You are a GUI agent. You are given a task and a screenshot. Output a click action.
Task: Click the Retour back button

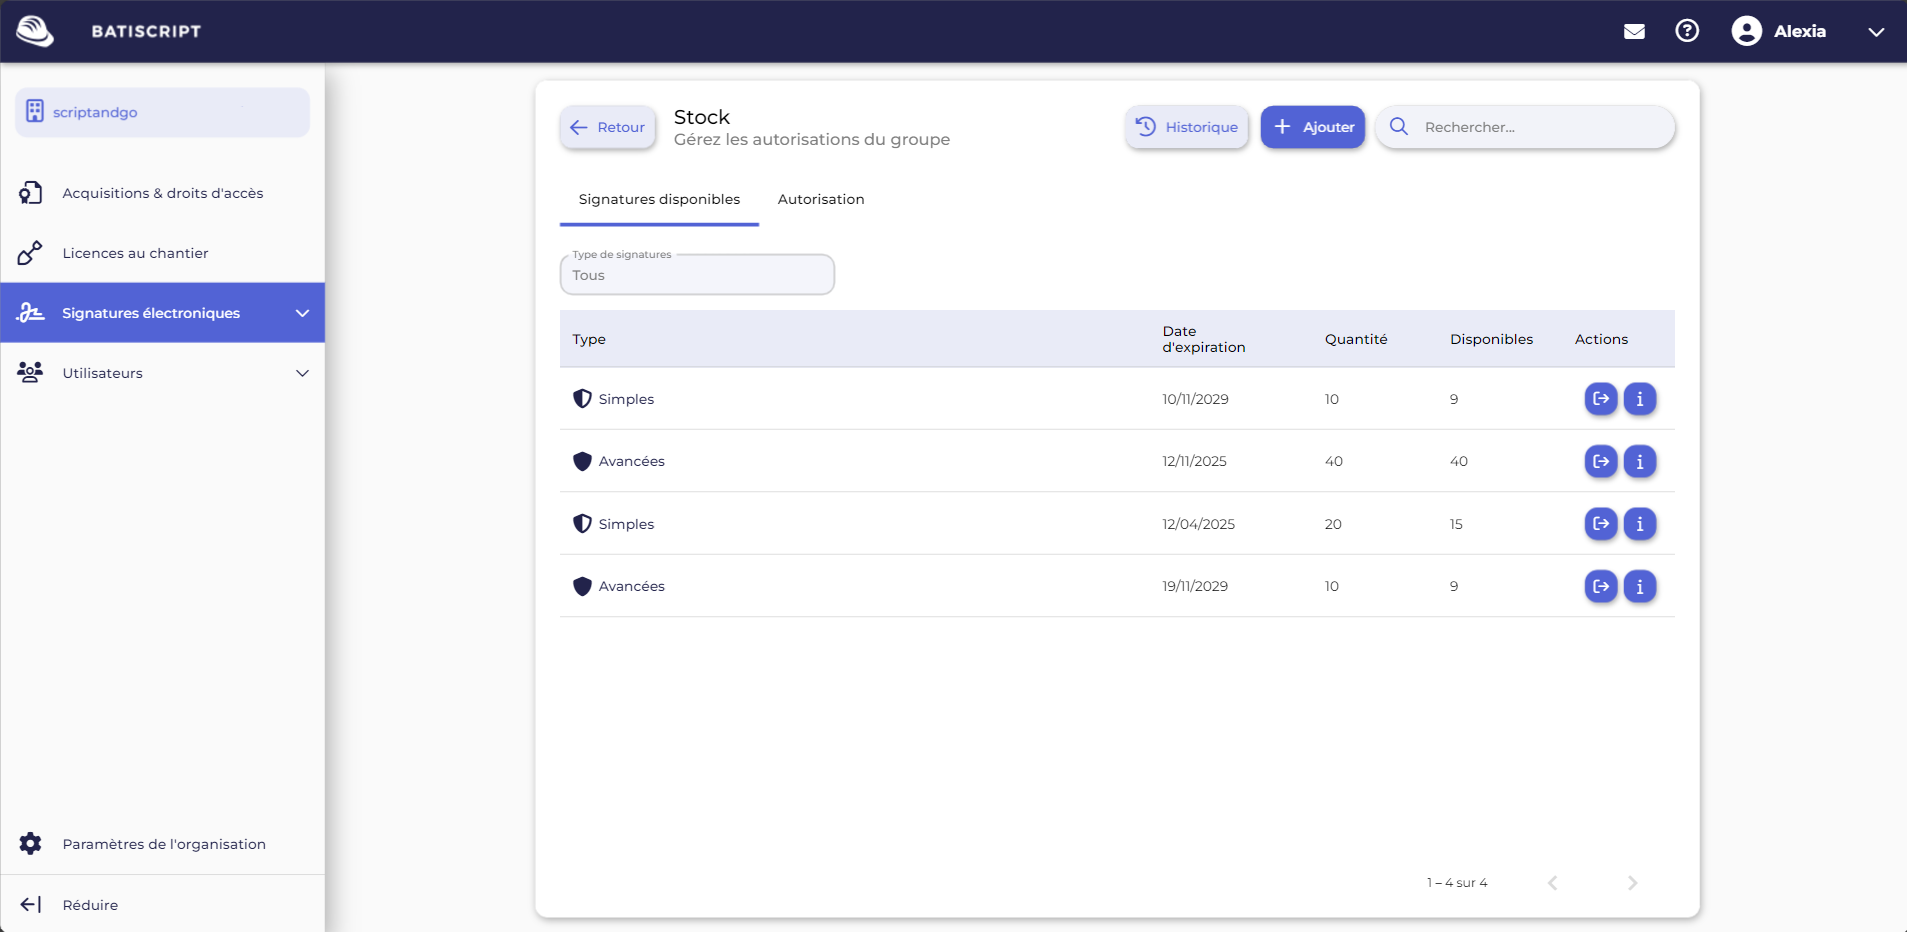click(x=608, y=127)
